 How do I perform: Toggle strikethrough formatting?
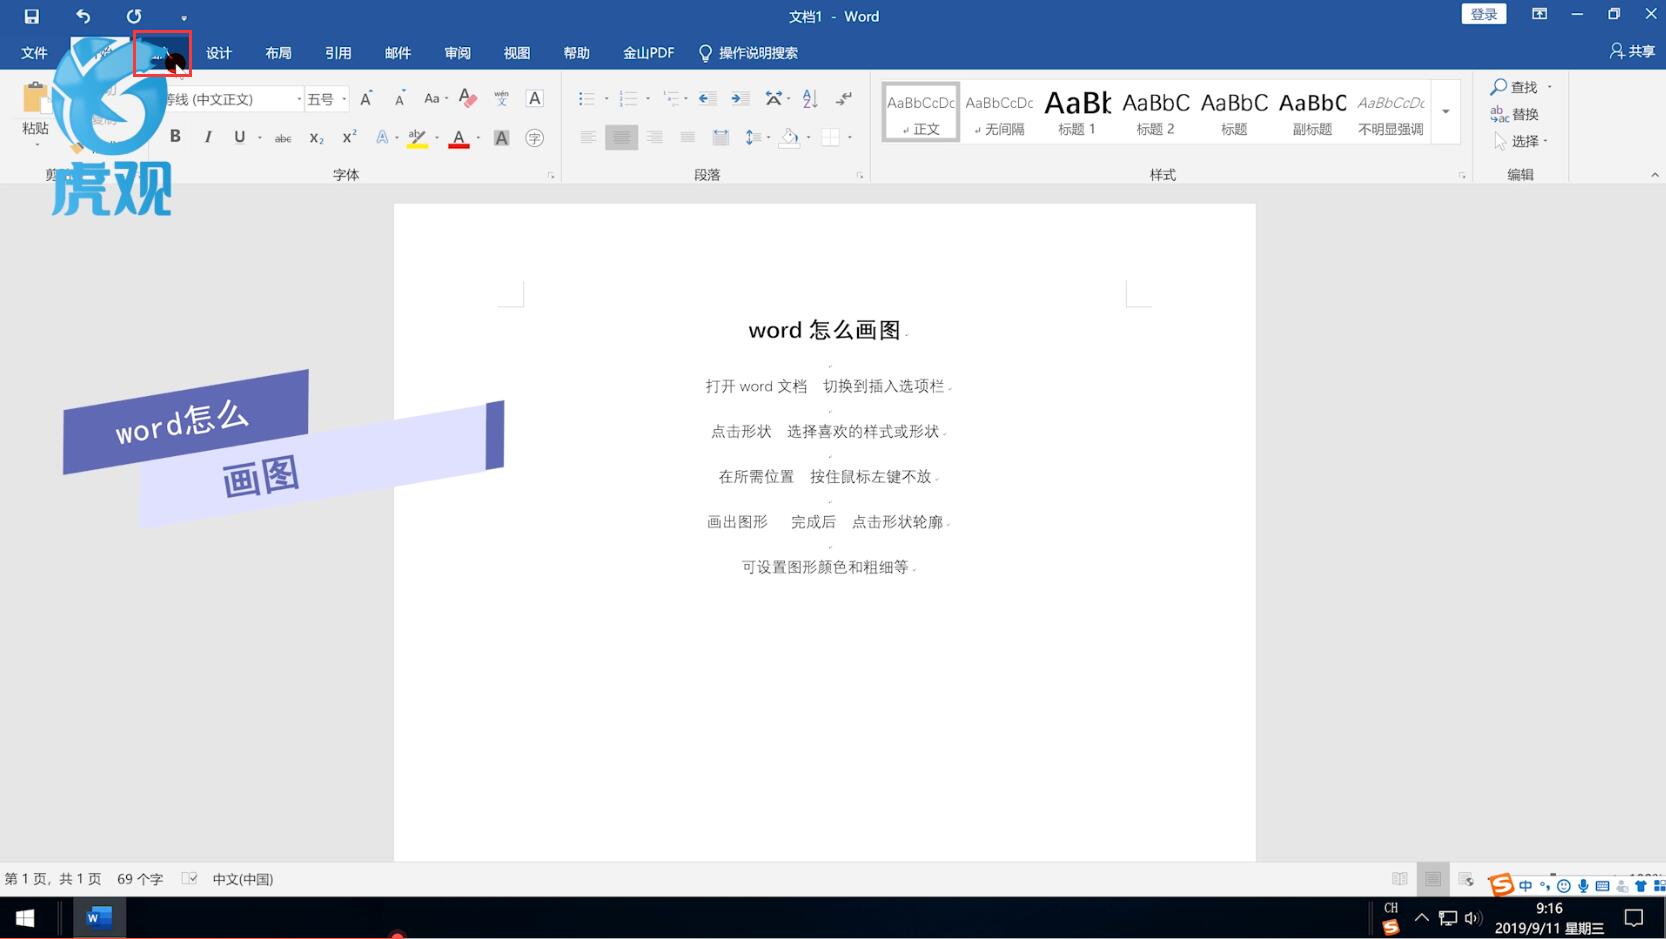pos(283,138)
